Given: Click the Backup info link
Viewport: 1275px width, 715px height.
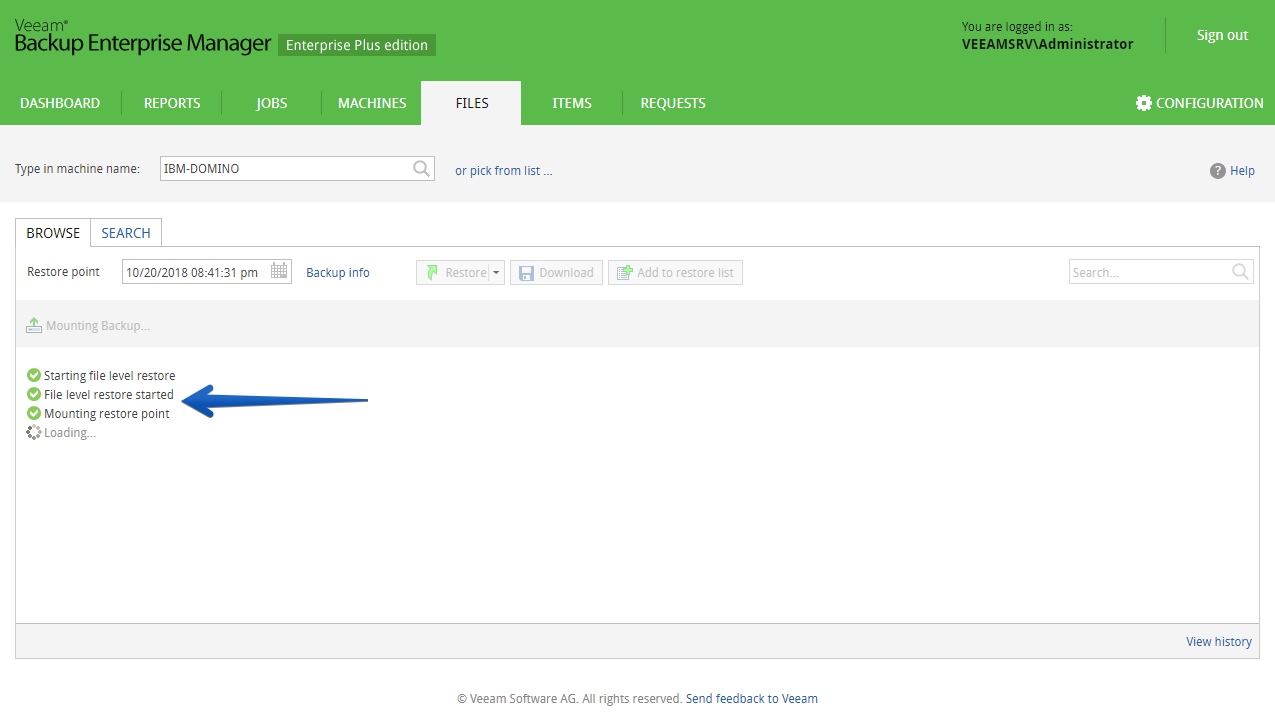Looking at the screenshot, I should tap(338, 273).
